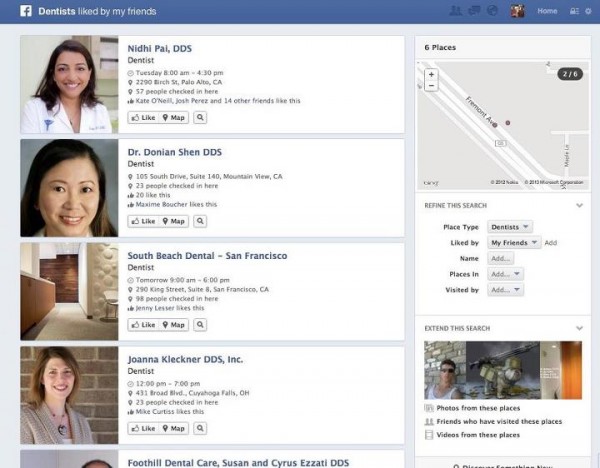Open South Beach Dental - San Francisco page
The width and height of the screenshot is (600, 468).
(x=207, y=256)
